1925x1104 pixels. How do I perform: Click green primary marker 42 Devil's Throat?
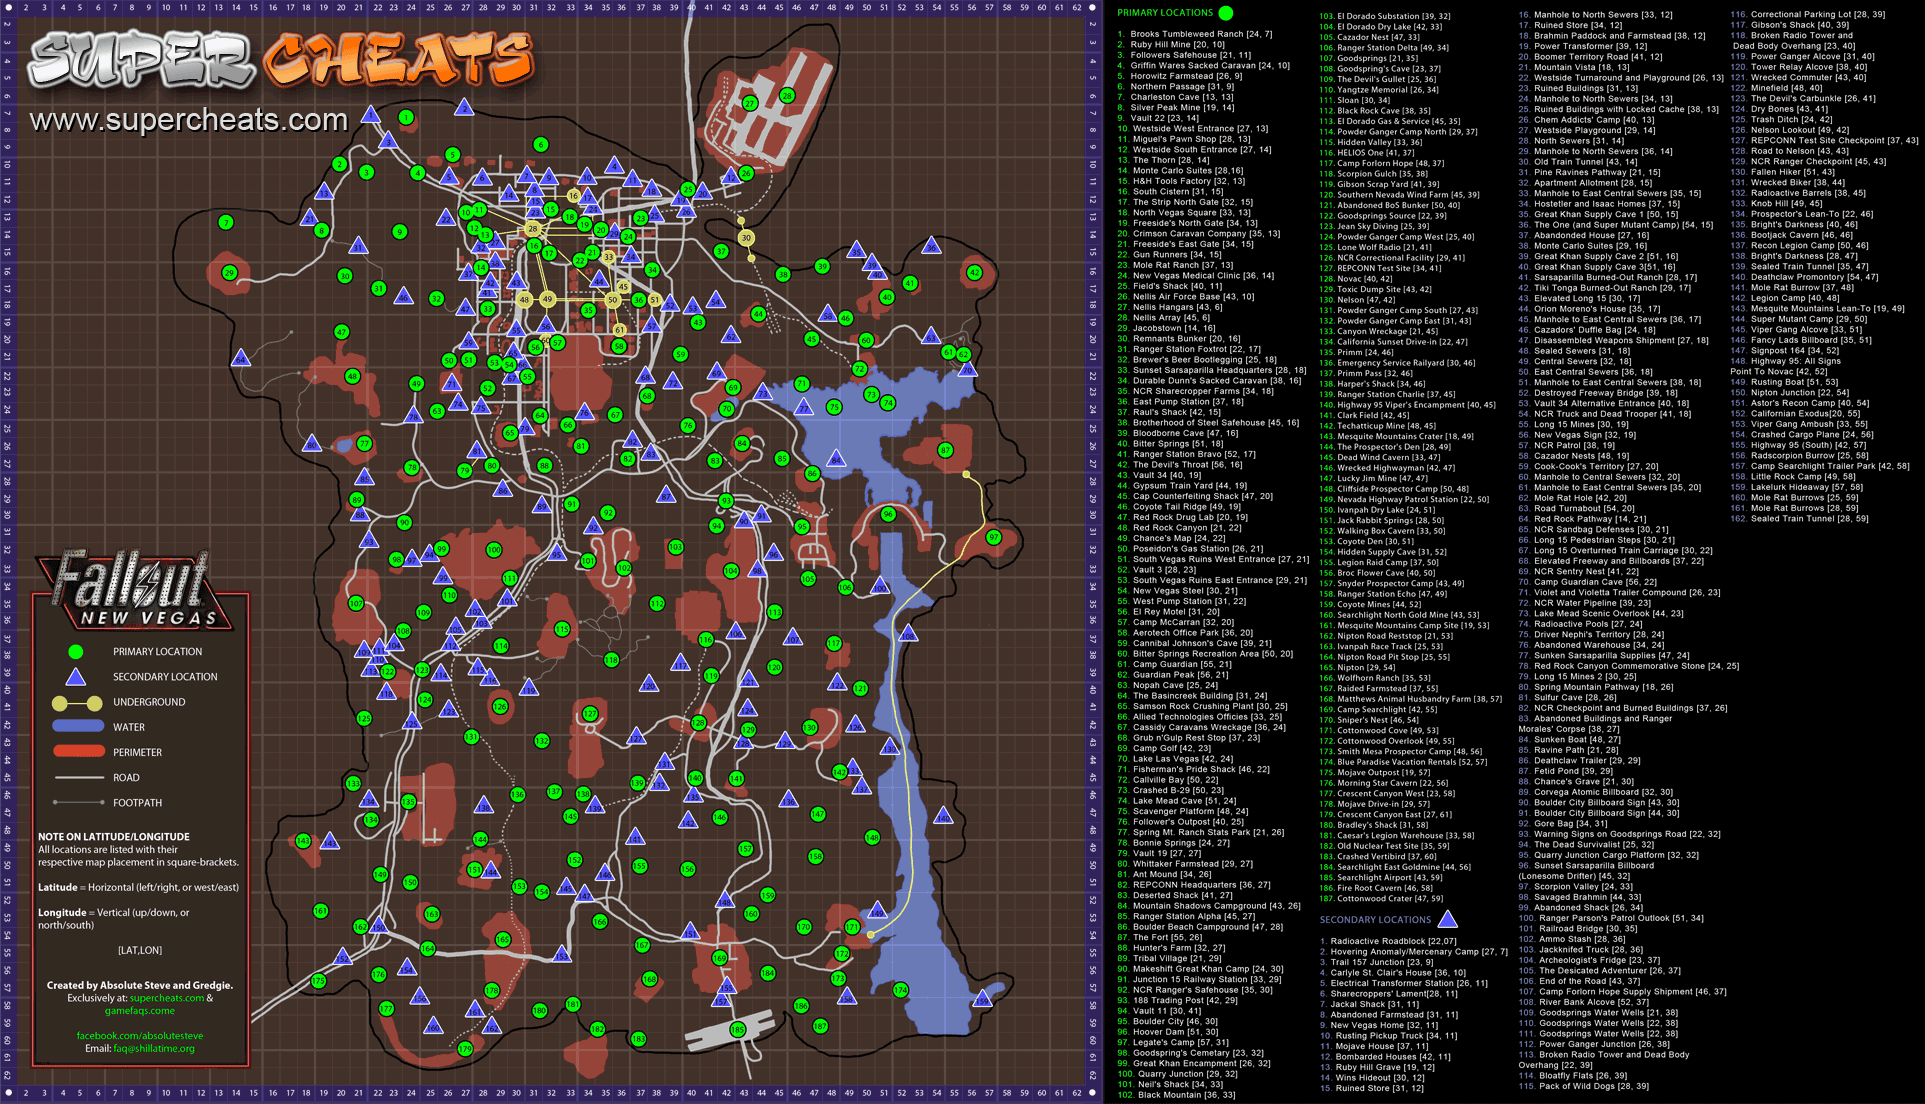tap(975, 272)
